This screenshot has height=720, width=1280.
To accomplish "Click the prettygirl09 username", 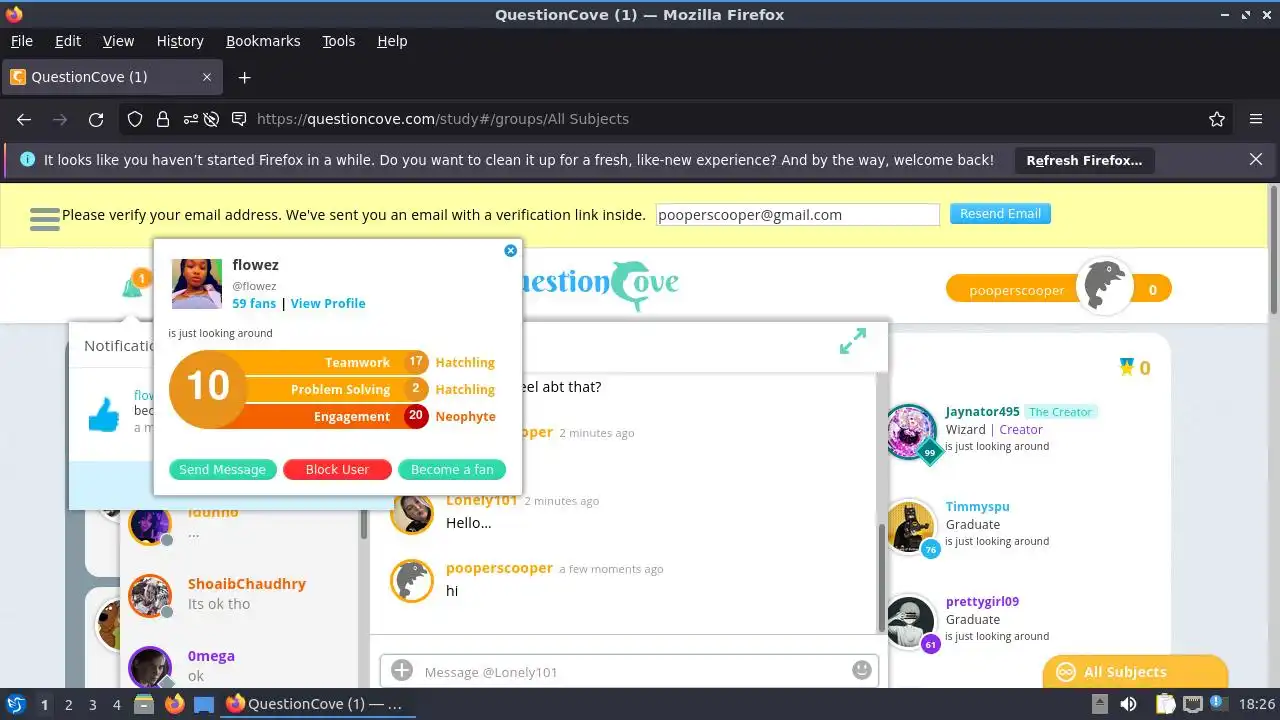I will tap(982, 602).
